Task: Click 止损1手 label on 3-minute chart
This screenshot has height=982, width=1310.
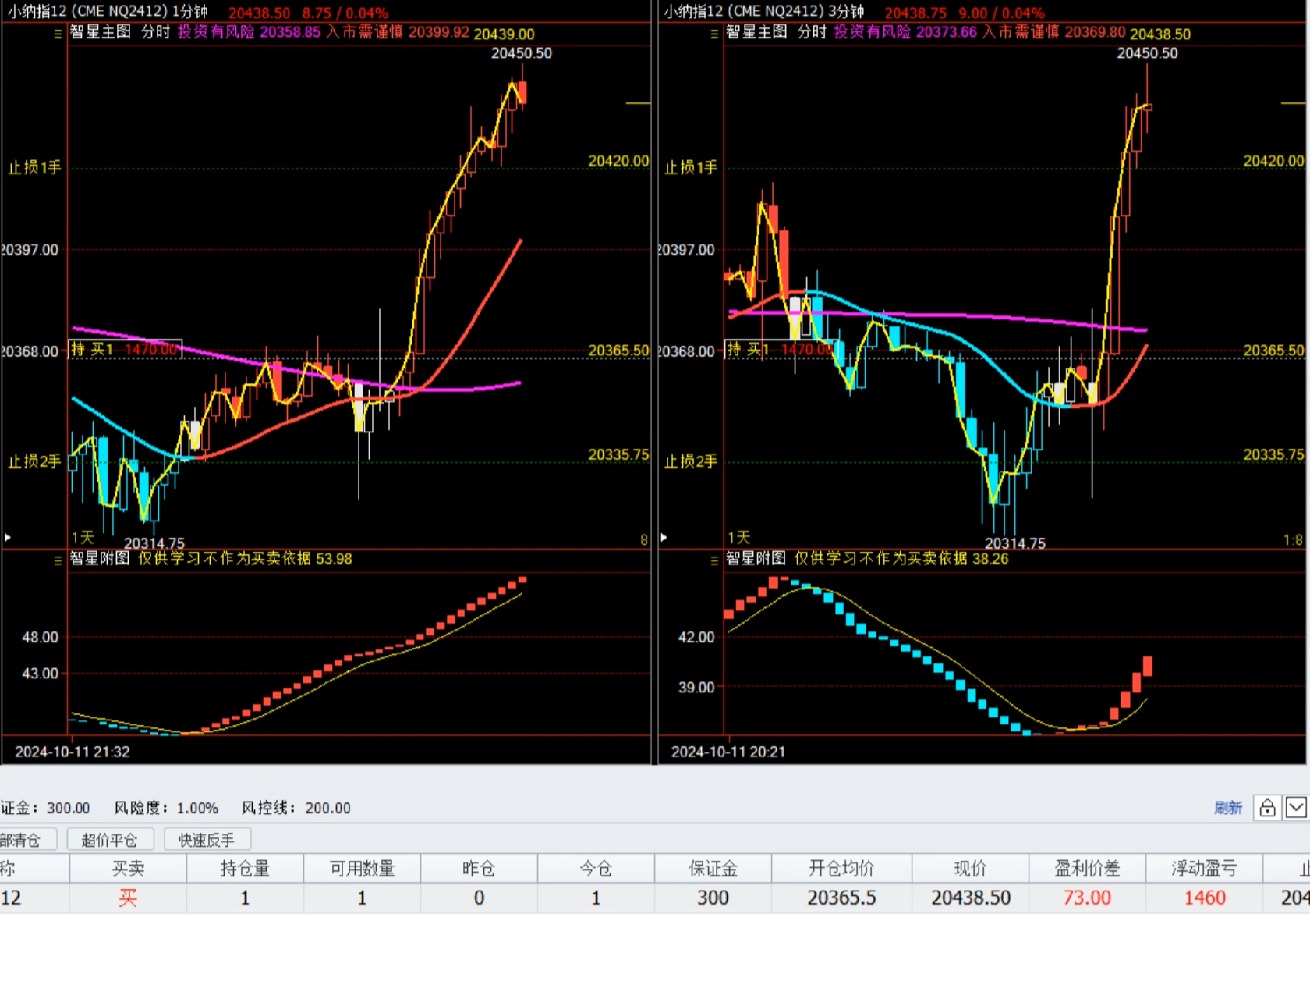Action: point(691,167)
